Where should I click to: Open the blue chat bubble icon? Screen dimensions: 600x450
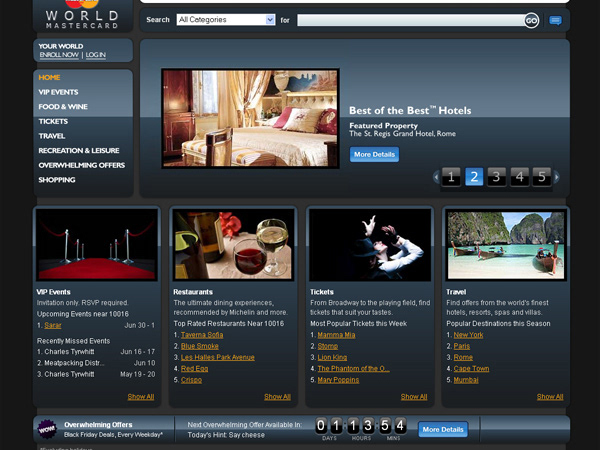[x=556, y=20]
